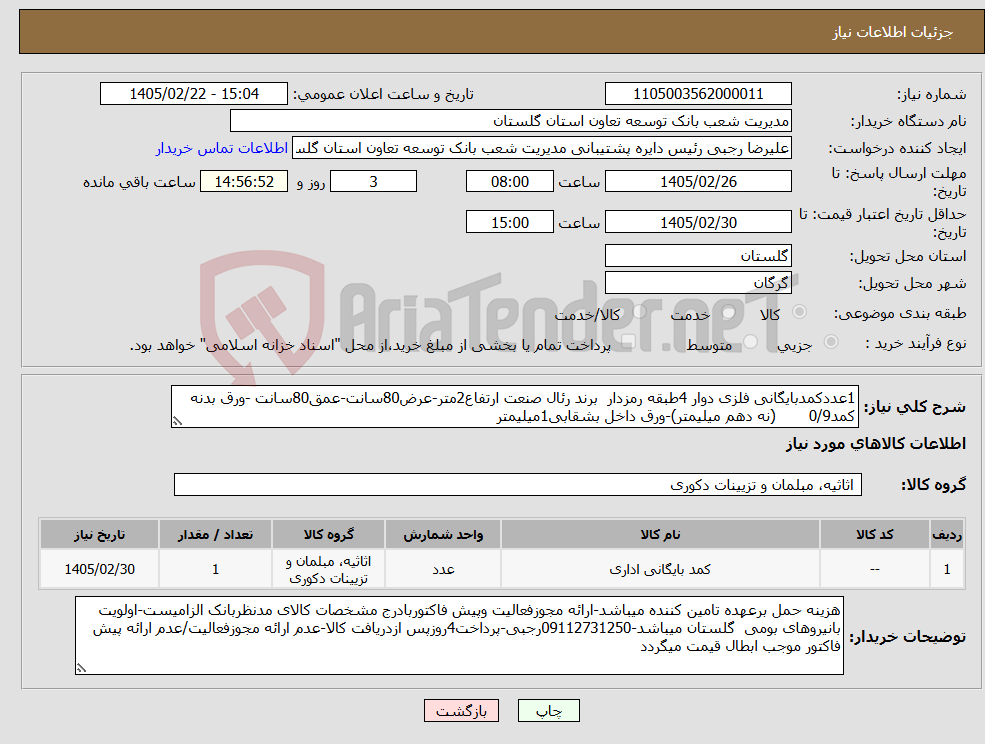Click the تعداد / مقدار column header
The height and width of the screenshot is (744, 985).
coord(215,535)
